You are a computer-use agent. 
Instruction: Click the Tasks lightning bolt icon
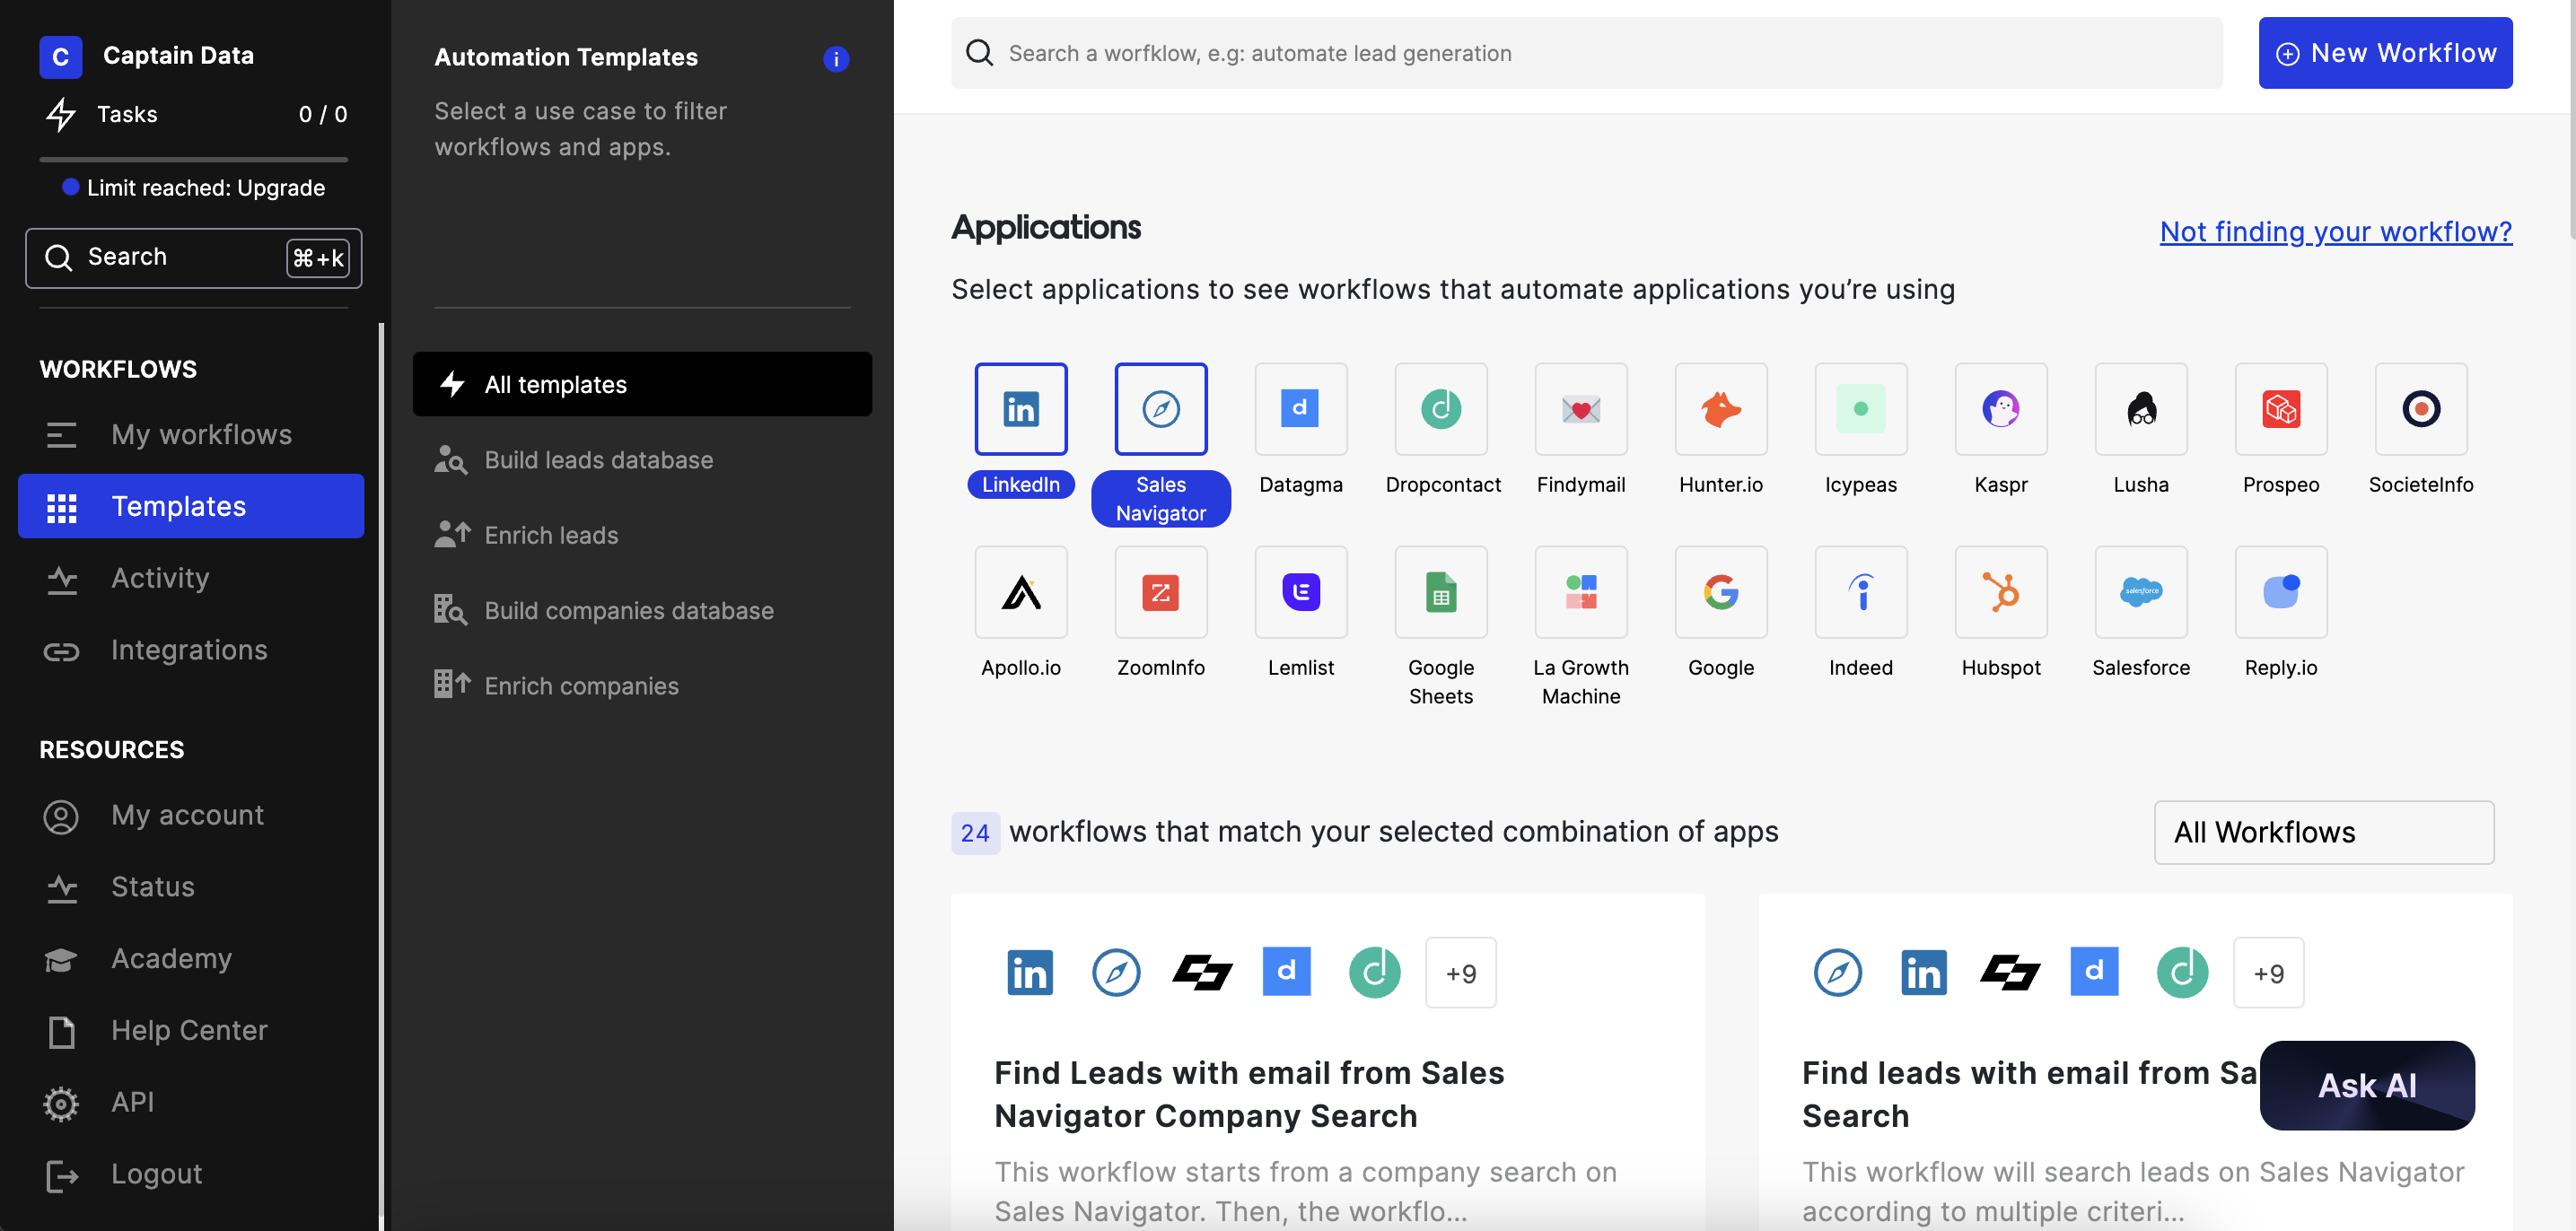60,114
